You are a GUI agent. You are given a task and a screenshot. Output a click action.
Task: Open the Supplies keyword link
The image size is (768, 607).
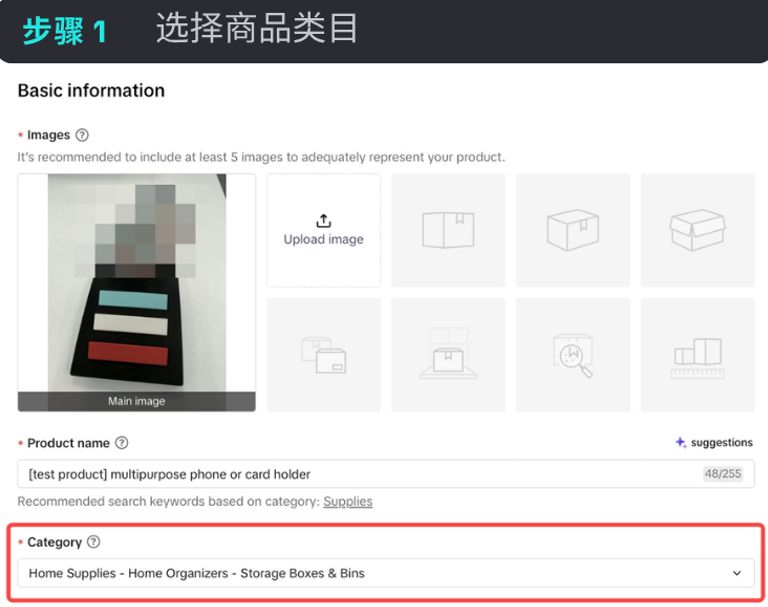click(348, 502)
